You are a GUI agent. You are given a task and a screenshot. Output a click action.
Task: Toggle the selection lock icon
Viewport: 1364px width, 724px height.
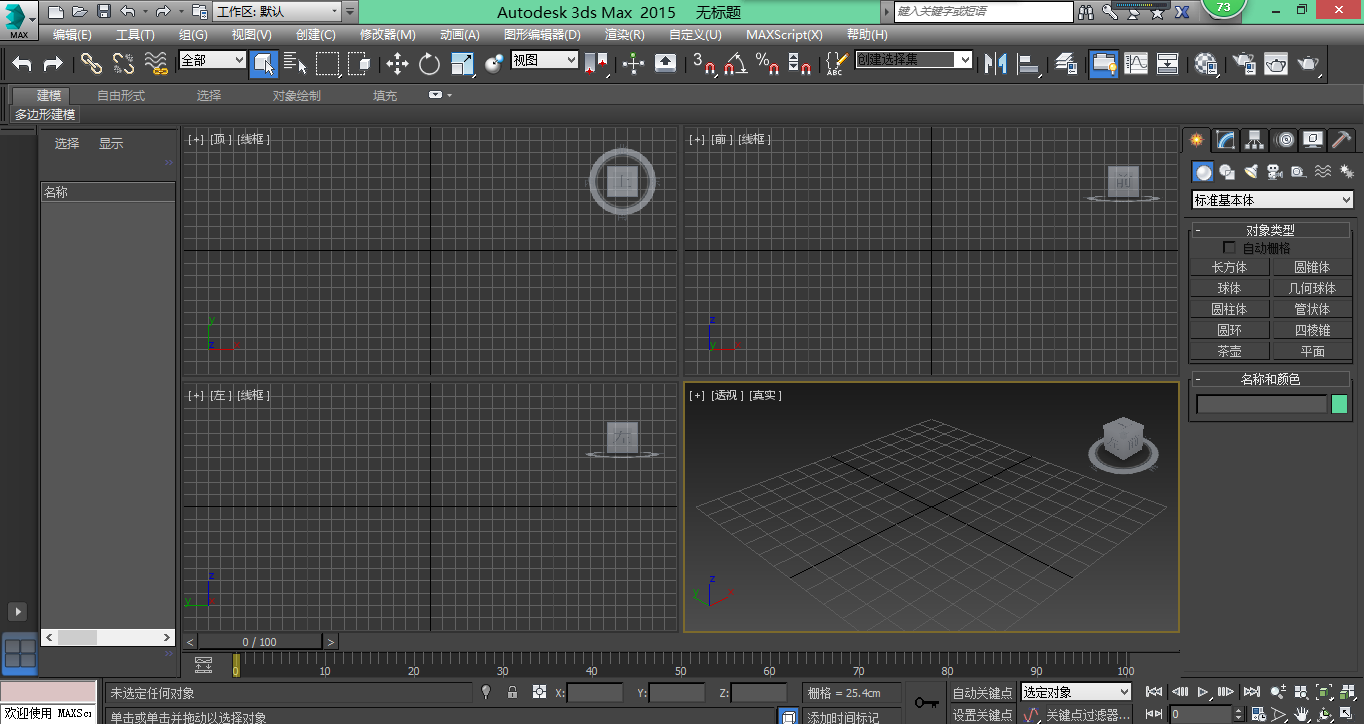click(x=513, y=692)
